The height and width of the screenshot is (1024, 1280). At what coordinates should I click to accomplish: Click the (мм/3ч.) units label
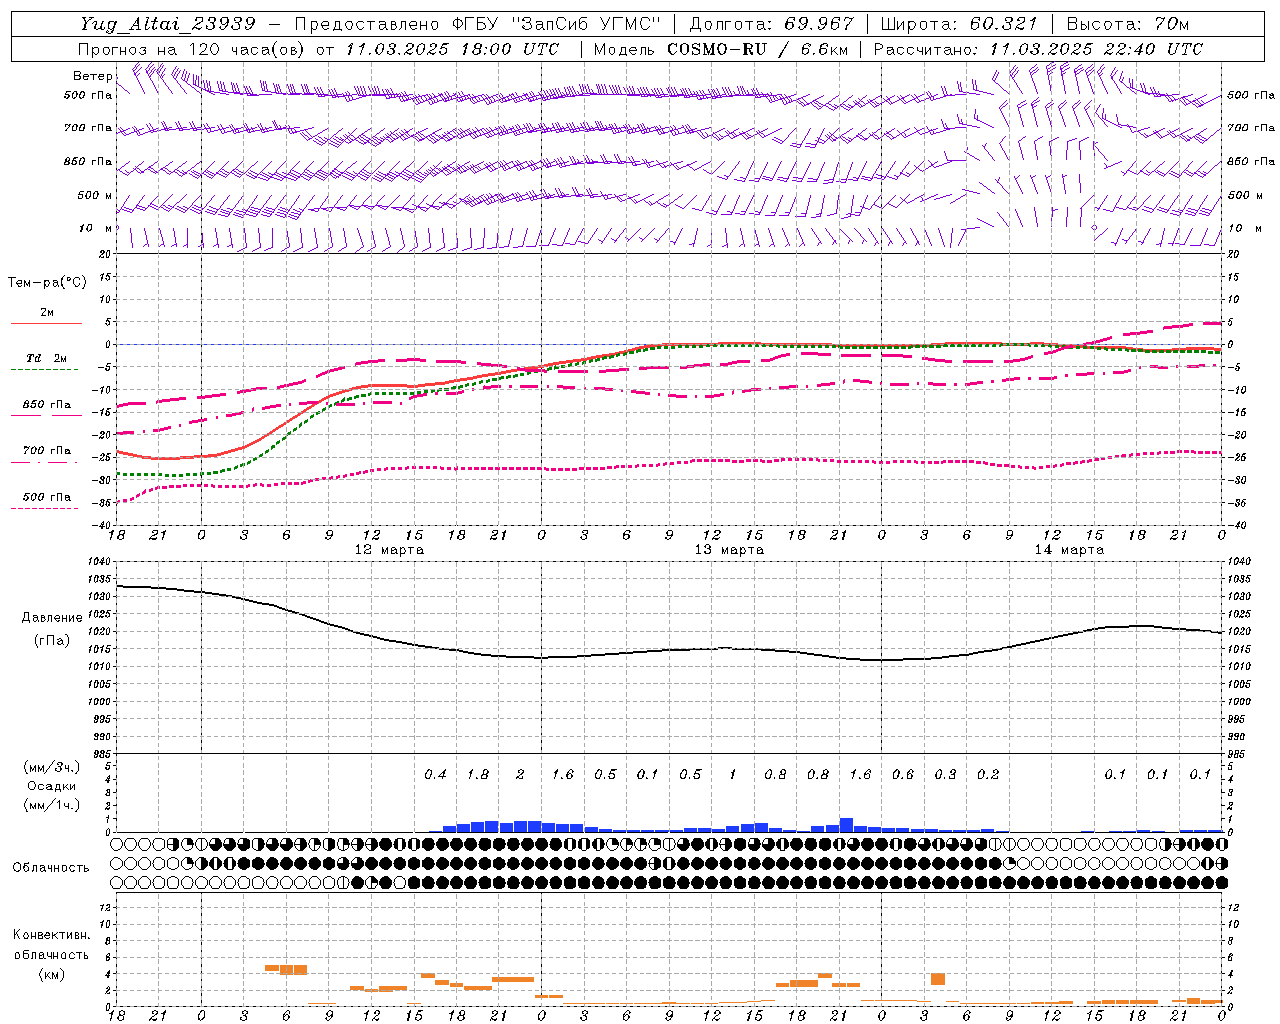coord(51,767)
